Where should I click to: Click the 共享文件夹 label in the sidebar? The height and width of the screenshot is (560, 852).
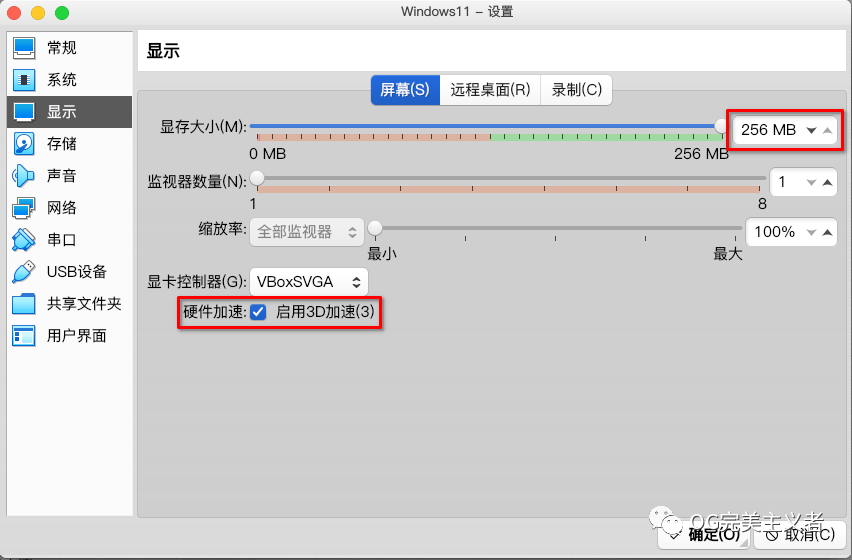(x=84, y=304)
